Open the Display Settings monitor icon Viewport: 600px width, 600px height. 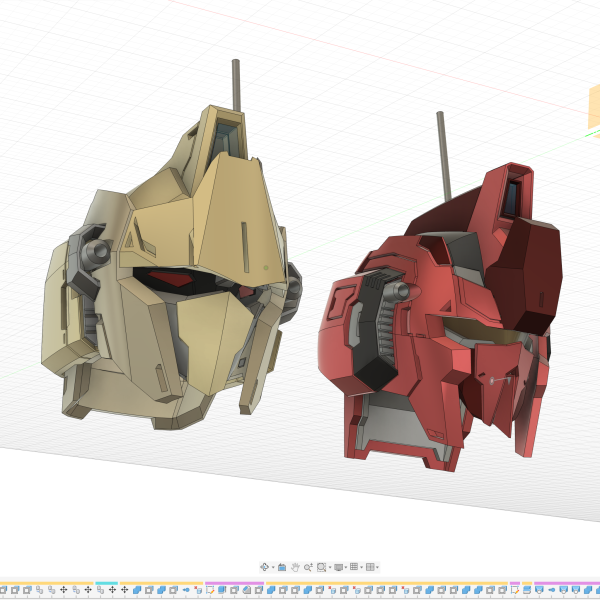coord(338,567)
